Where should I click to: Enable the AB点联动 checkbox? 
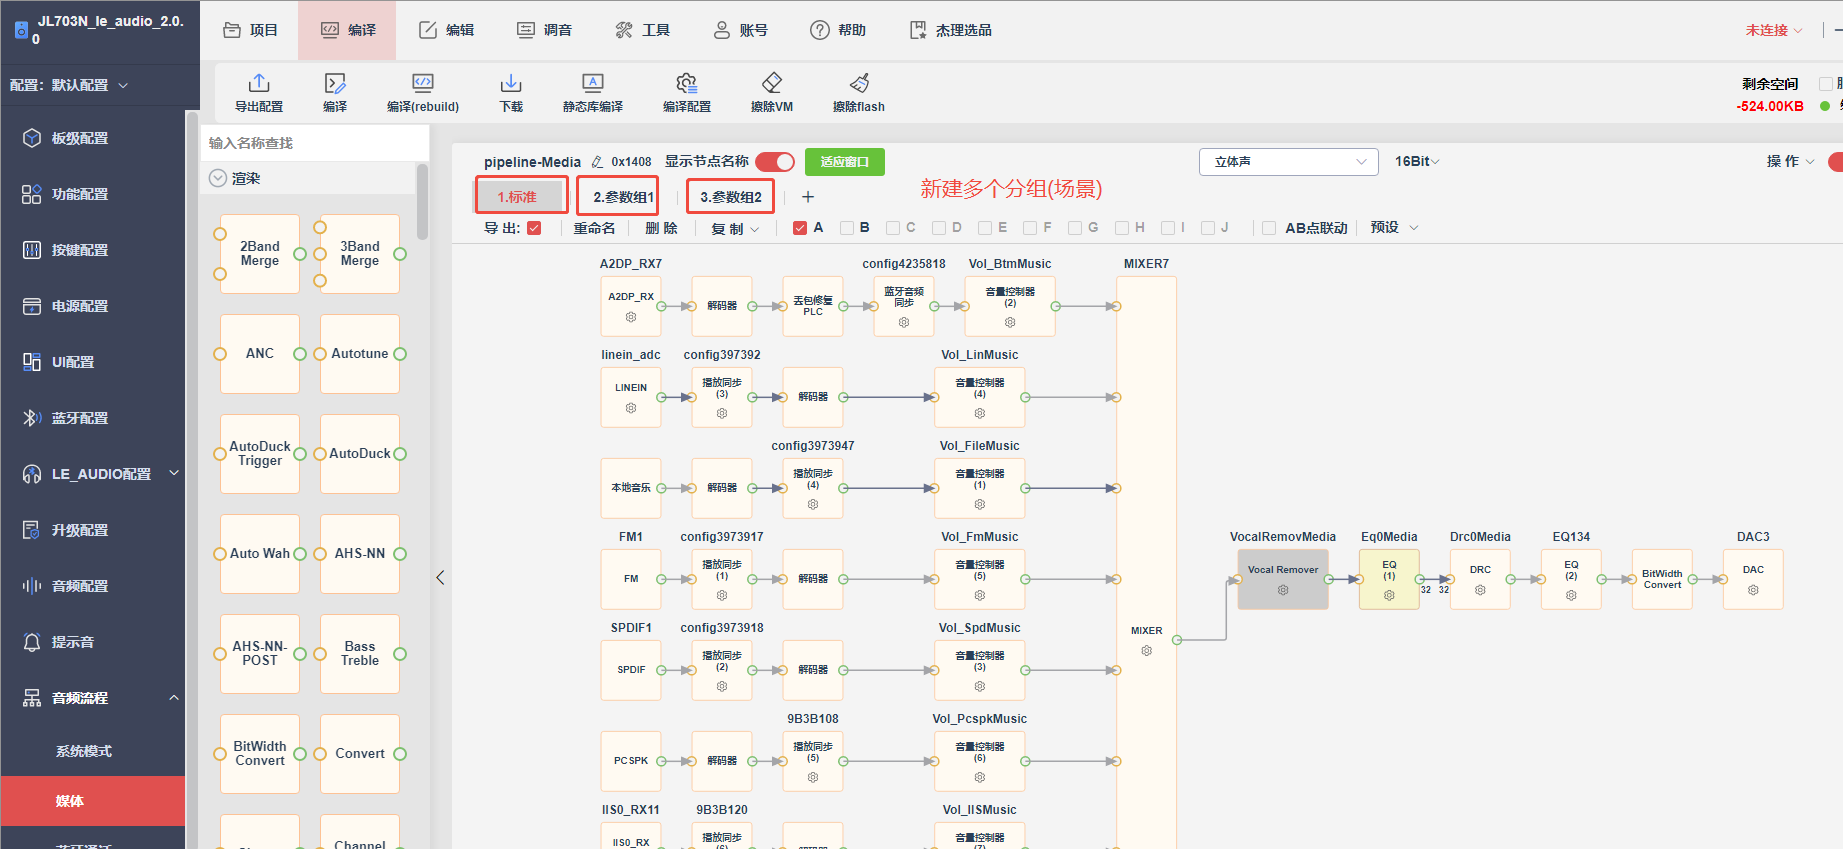pyautogui.click(x=1269, y=228)
